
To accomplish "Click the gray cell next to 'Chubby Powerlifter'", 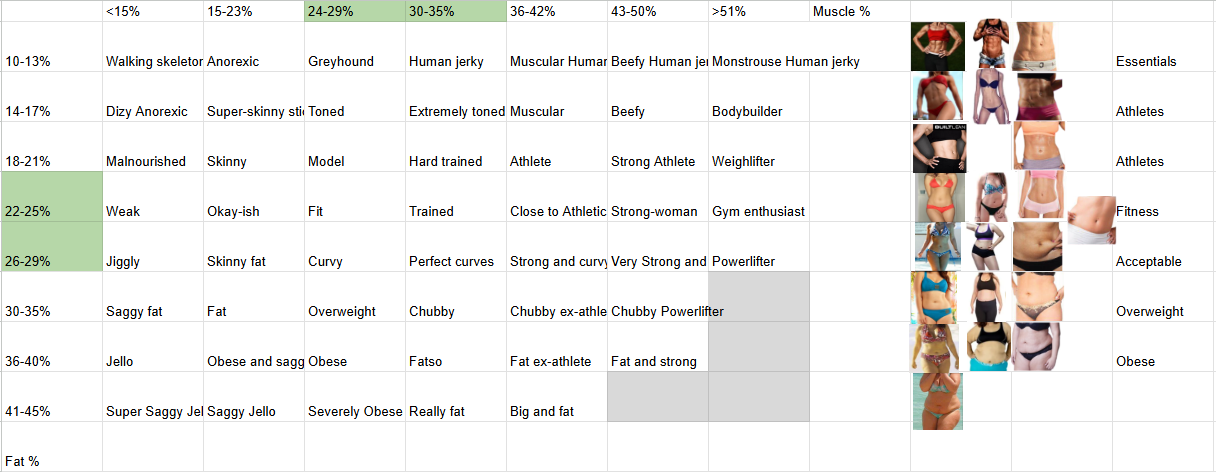I will click(x=759, y=297).
